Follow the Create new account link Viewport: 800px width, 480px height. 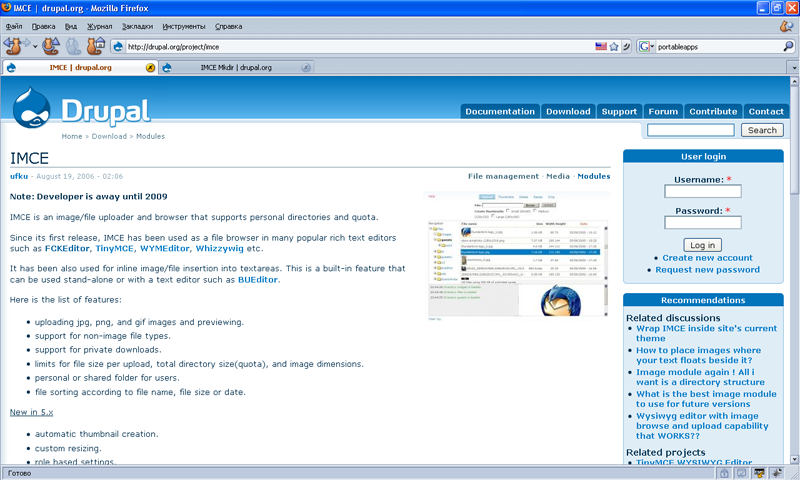coord(707,258)
